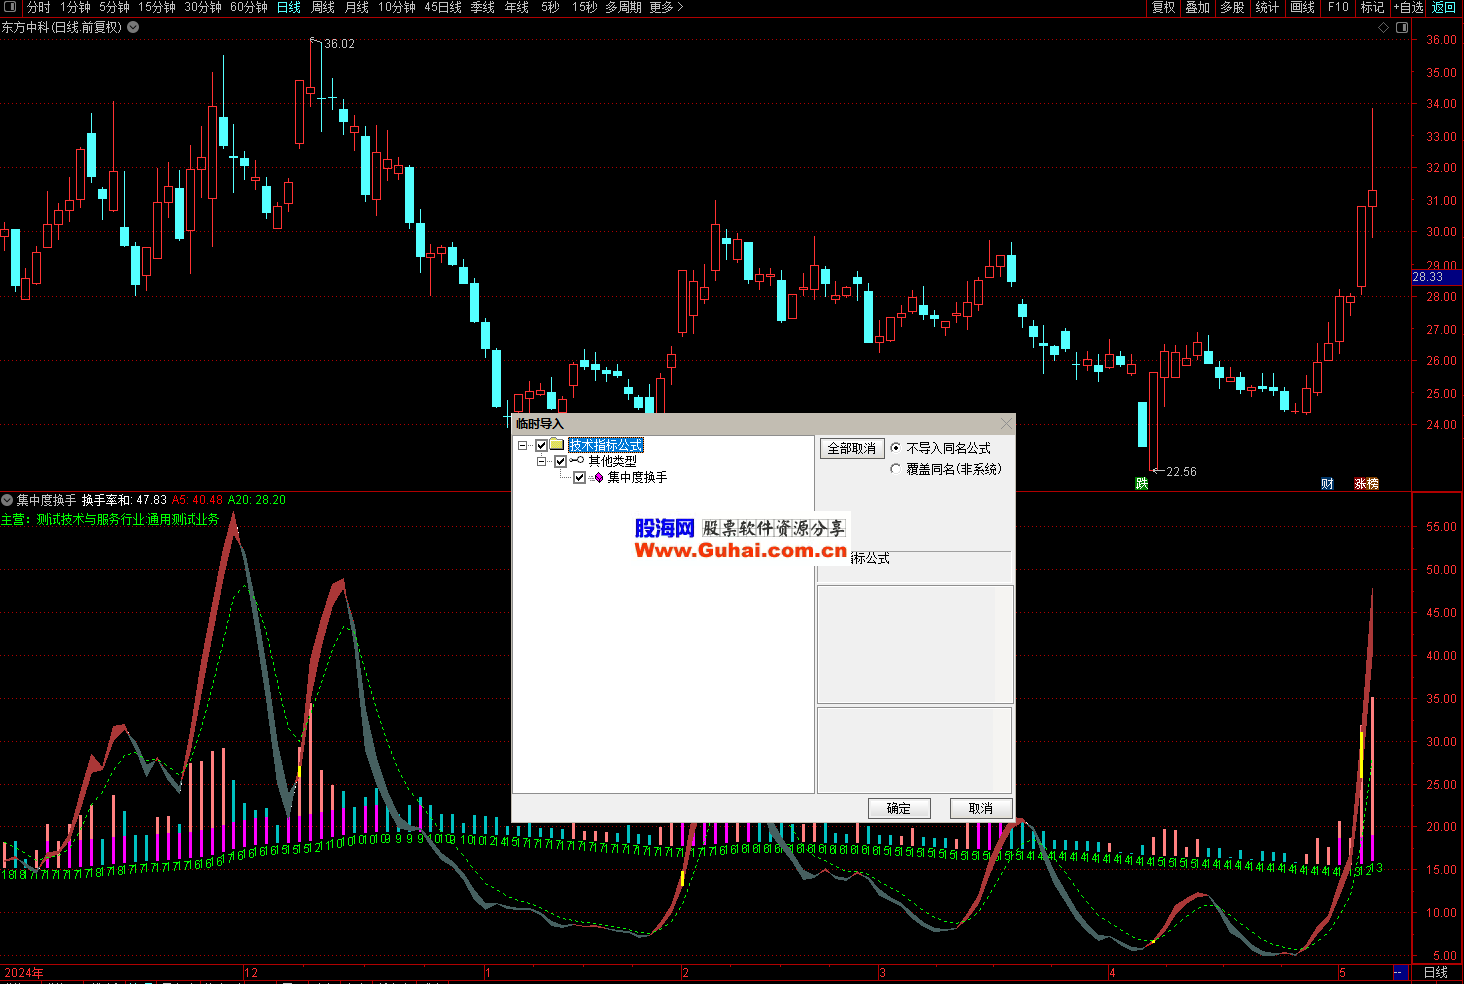The image size is (1464, 984).
Task: Select the 月线 period tab
Action: tap(357, 7)
